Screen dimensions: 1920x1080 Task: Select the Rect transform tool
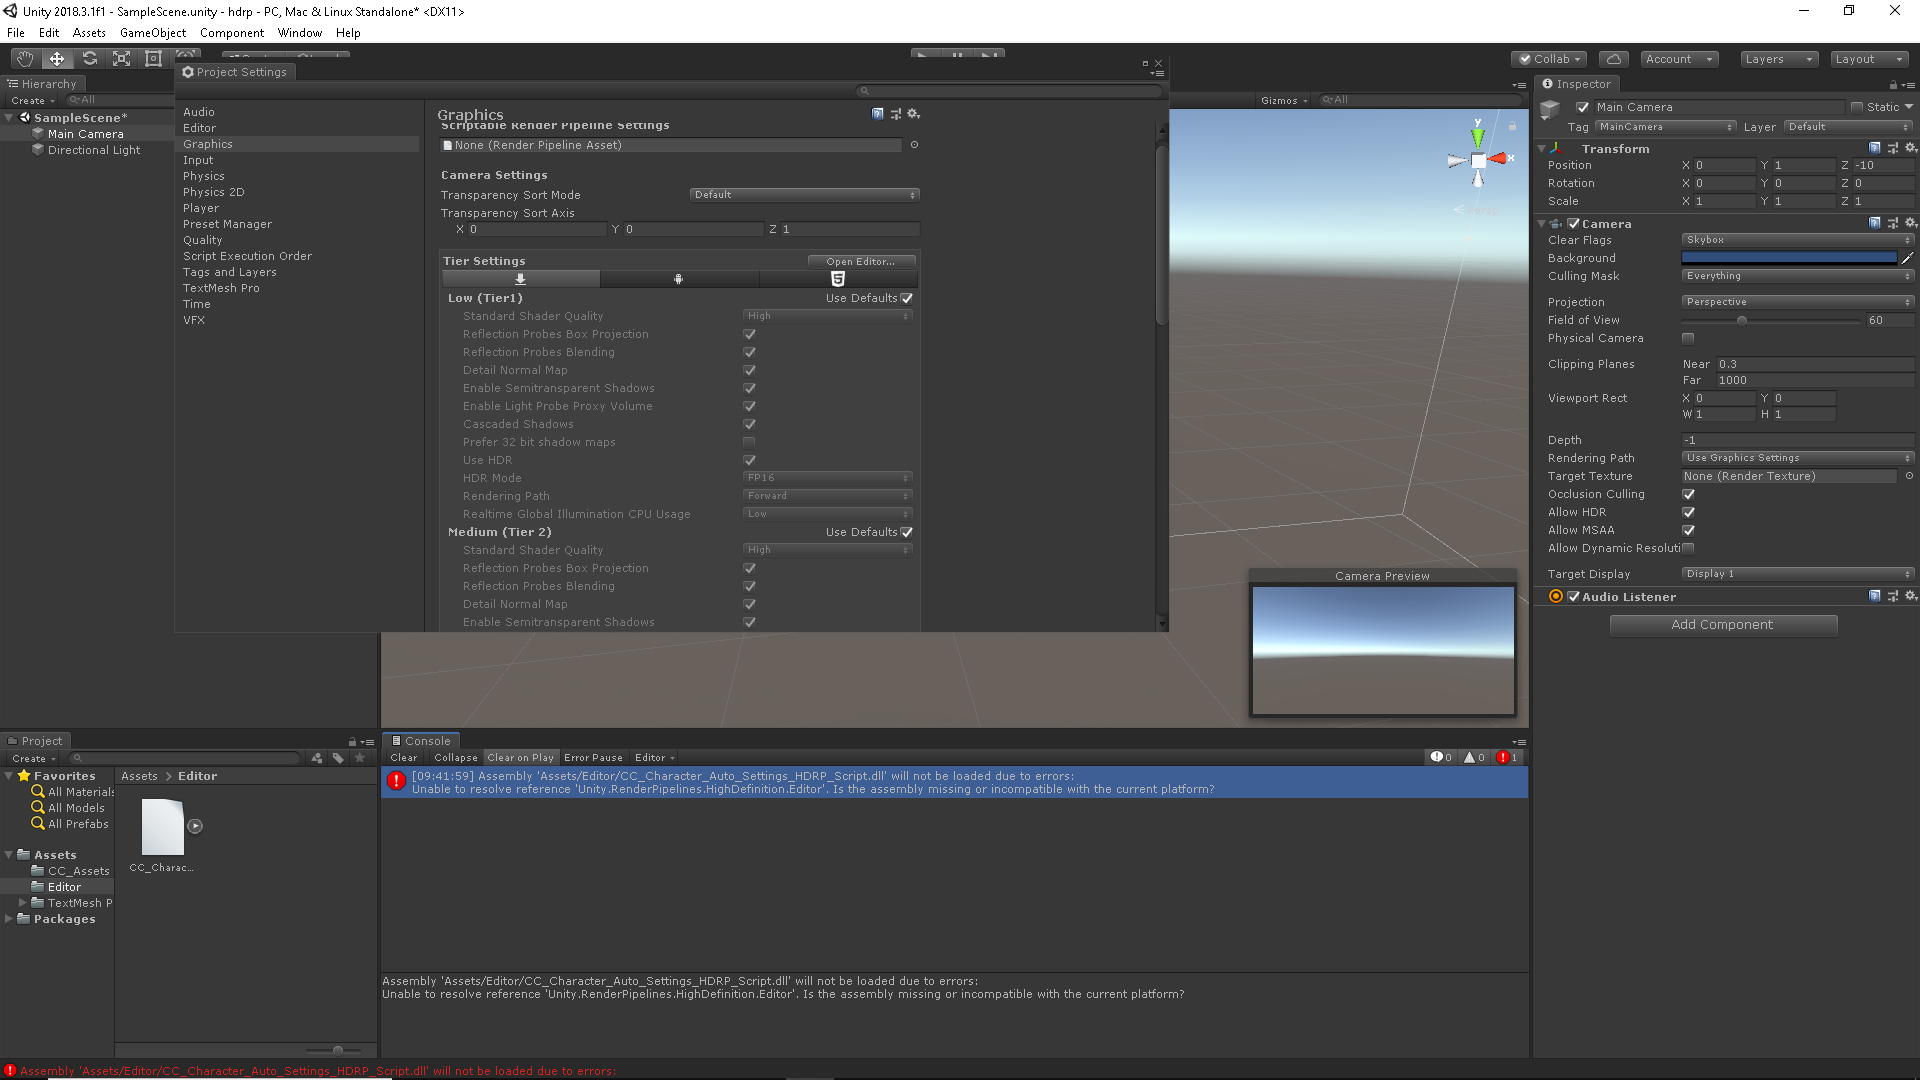tap(153, 59)
